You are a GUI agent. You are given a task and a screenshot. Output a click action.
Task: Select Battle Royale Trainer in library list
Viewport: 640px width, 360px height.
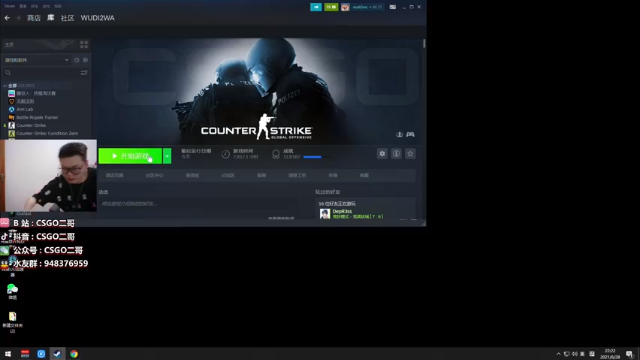pyautogui.click(x=37, y=117)
